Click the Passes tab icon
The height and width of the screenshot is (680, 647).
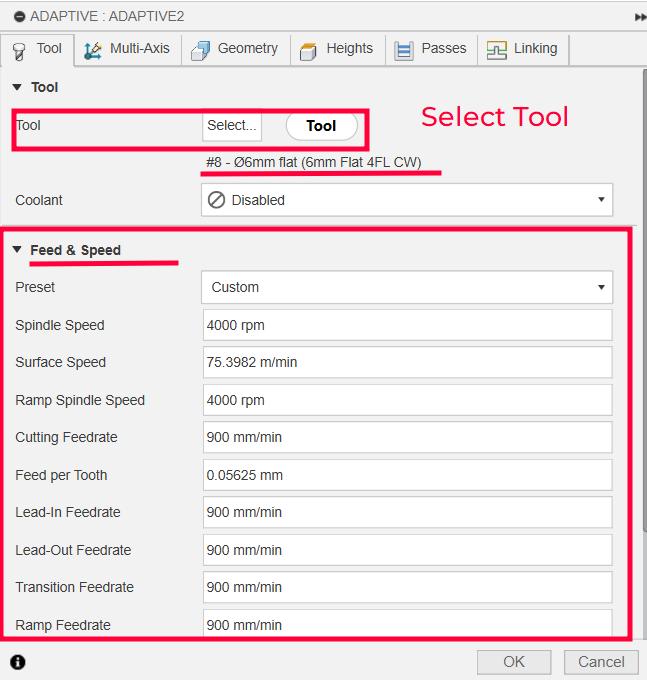(404, 51)
